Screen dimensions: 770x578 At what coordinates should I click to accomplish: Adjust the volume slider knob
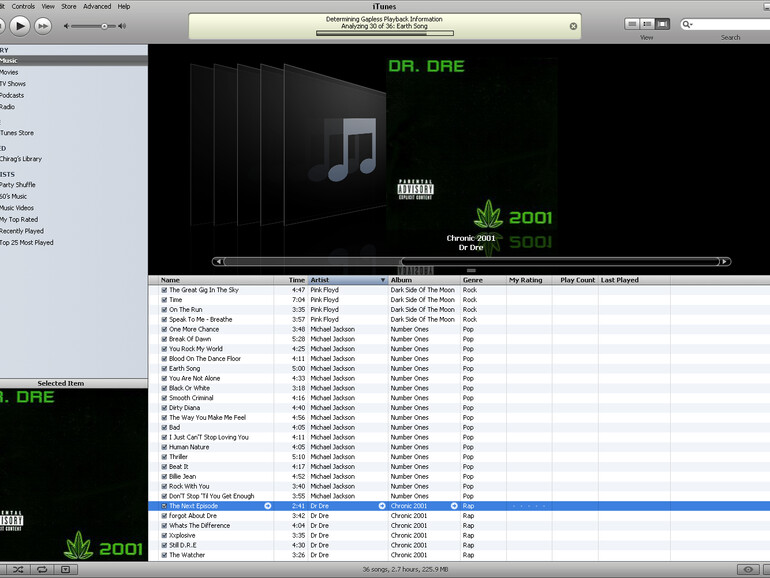point(104,26)
